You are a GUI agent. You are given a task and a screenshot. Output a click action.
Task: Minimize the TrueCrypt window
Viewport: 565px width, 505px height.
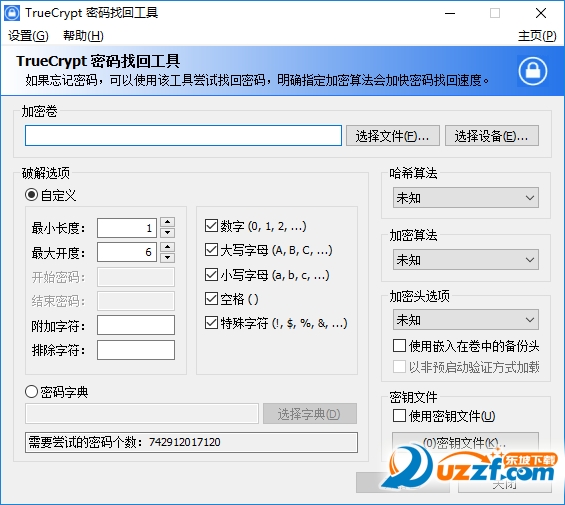[x=450, y=13]
